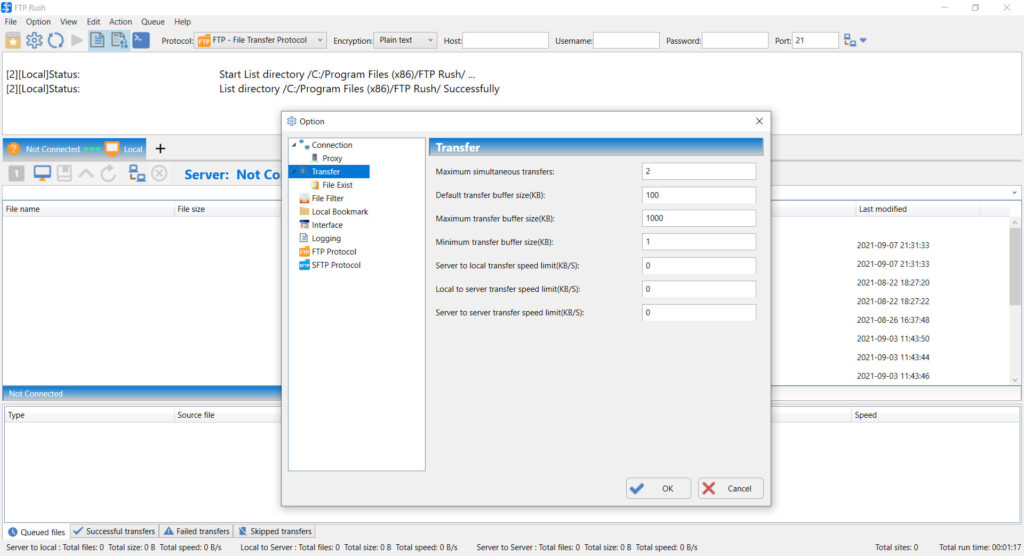Add a new tab with the plus button

coord(160,149)
